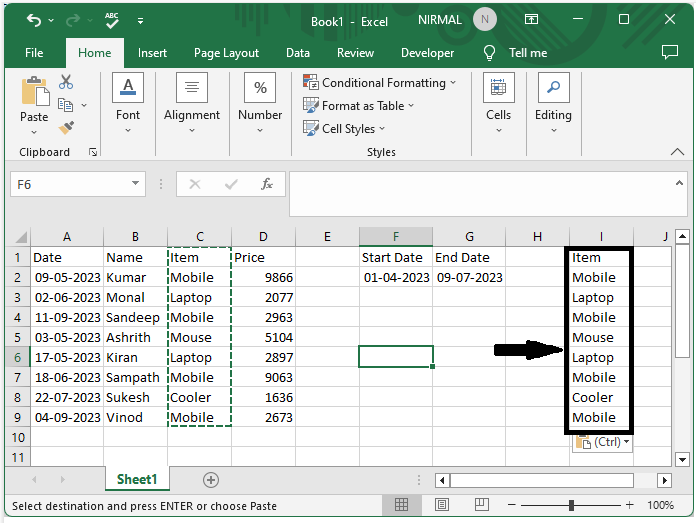Screen dimensions: 696x523
Task: Open the Developer ribbon tab
Action: pyautogui.click(x=427, y=53)
